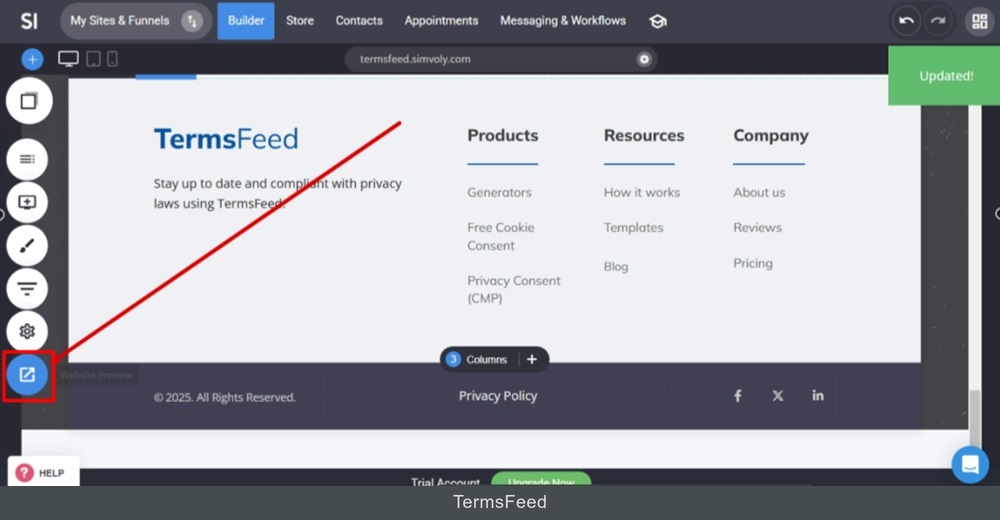Open the Contacts menu

(359, 21)
